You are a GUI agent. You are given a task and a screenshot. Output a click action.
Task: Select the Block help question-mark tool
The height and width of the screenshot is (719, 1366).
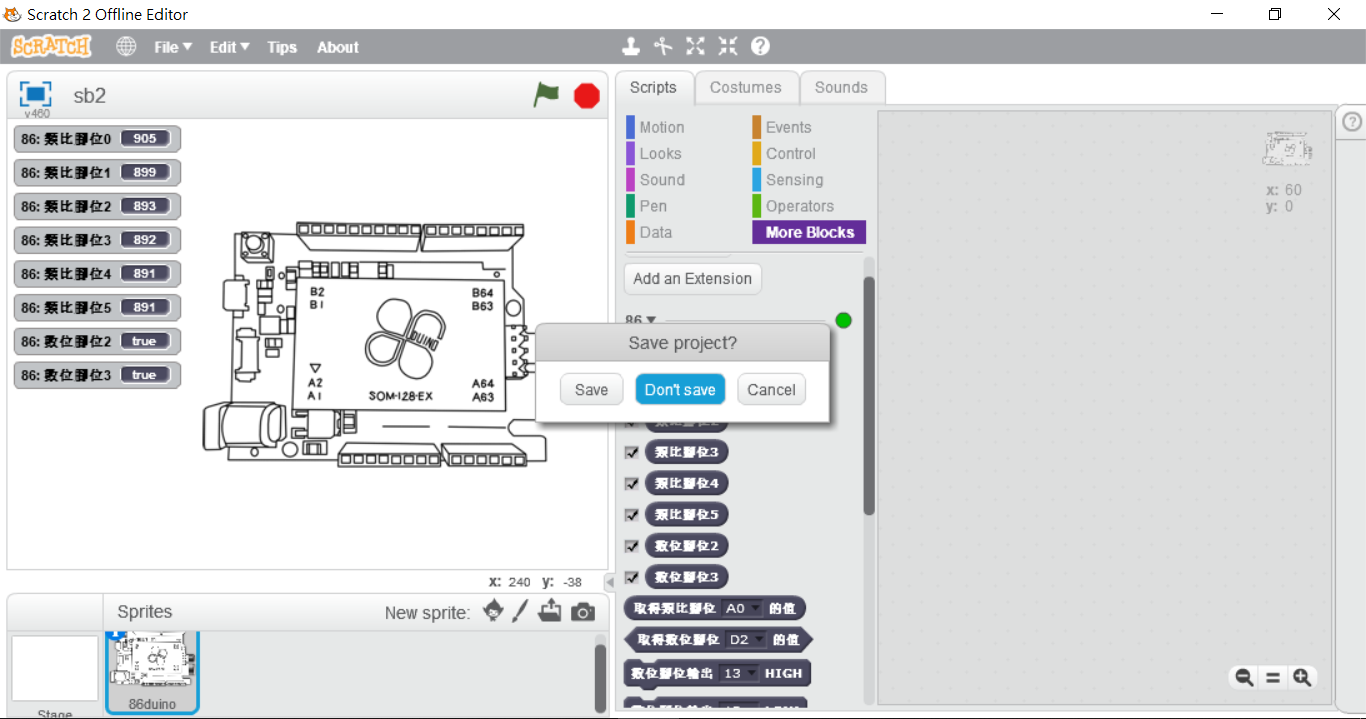760,46
